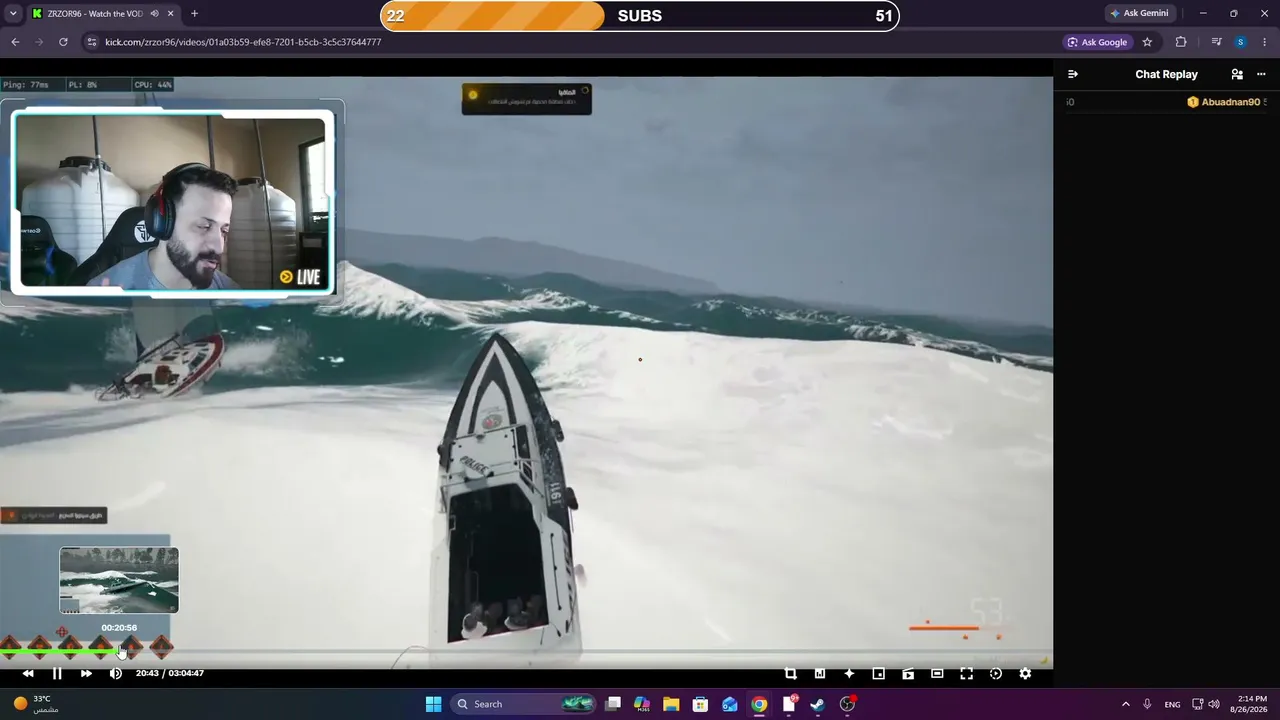
Task: Switch to Chrome on the taskbar
Action: (759, 704)
